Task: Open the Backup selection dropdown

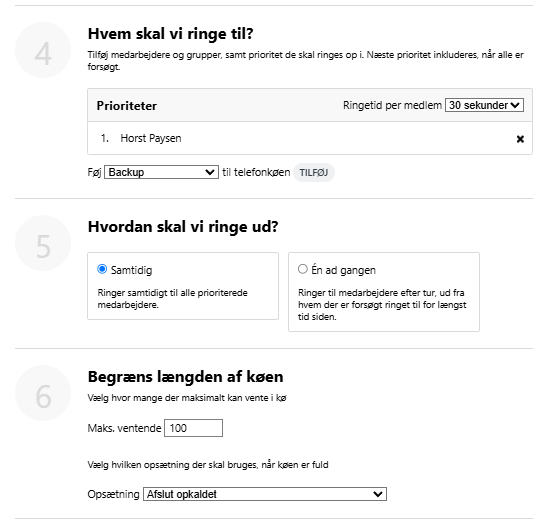Action: [161, 172]
